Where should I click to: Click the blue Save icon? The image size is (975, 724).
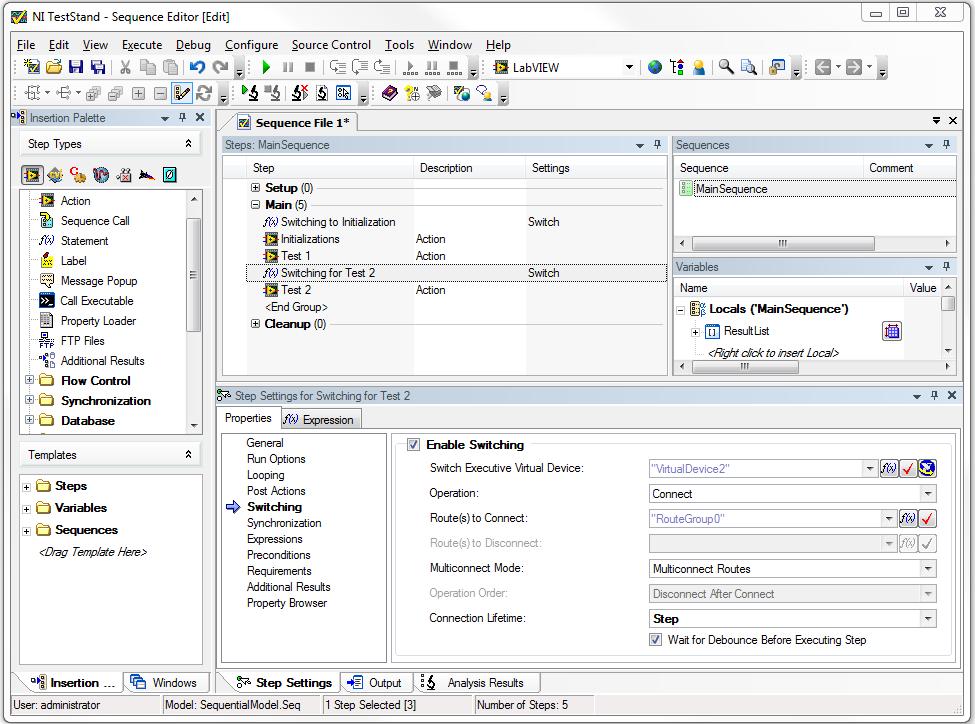point(76,67)
